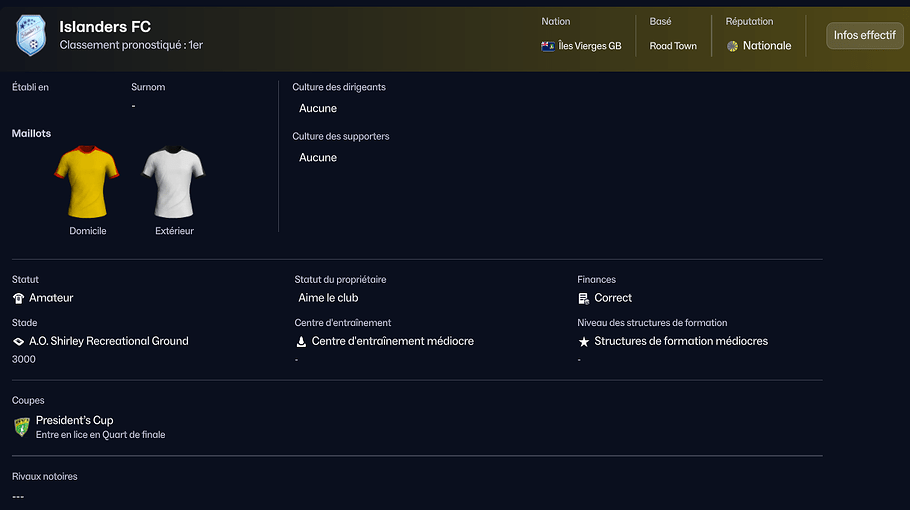Viewport: 910px width, 510px height.
Task: Click Road Town base location
Action: coord(673,46)
